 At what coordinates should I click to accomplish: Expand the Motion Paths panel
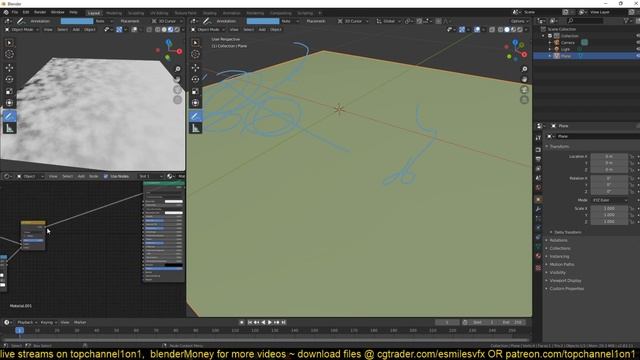(561, 264)
